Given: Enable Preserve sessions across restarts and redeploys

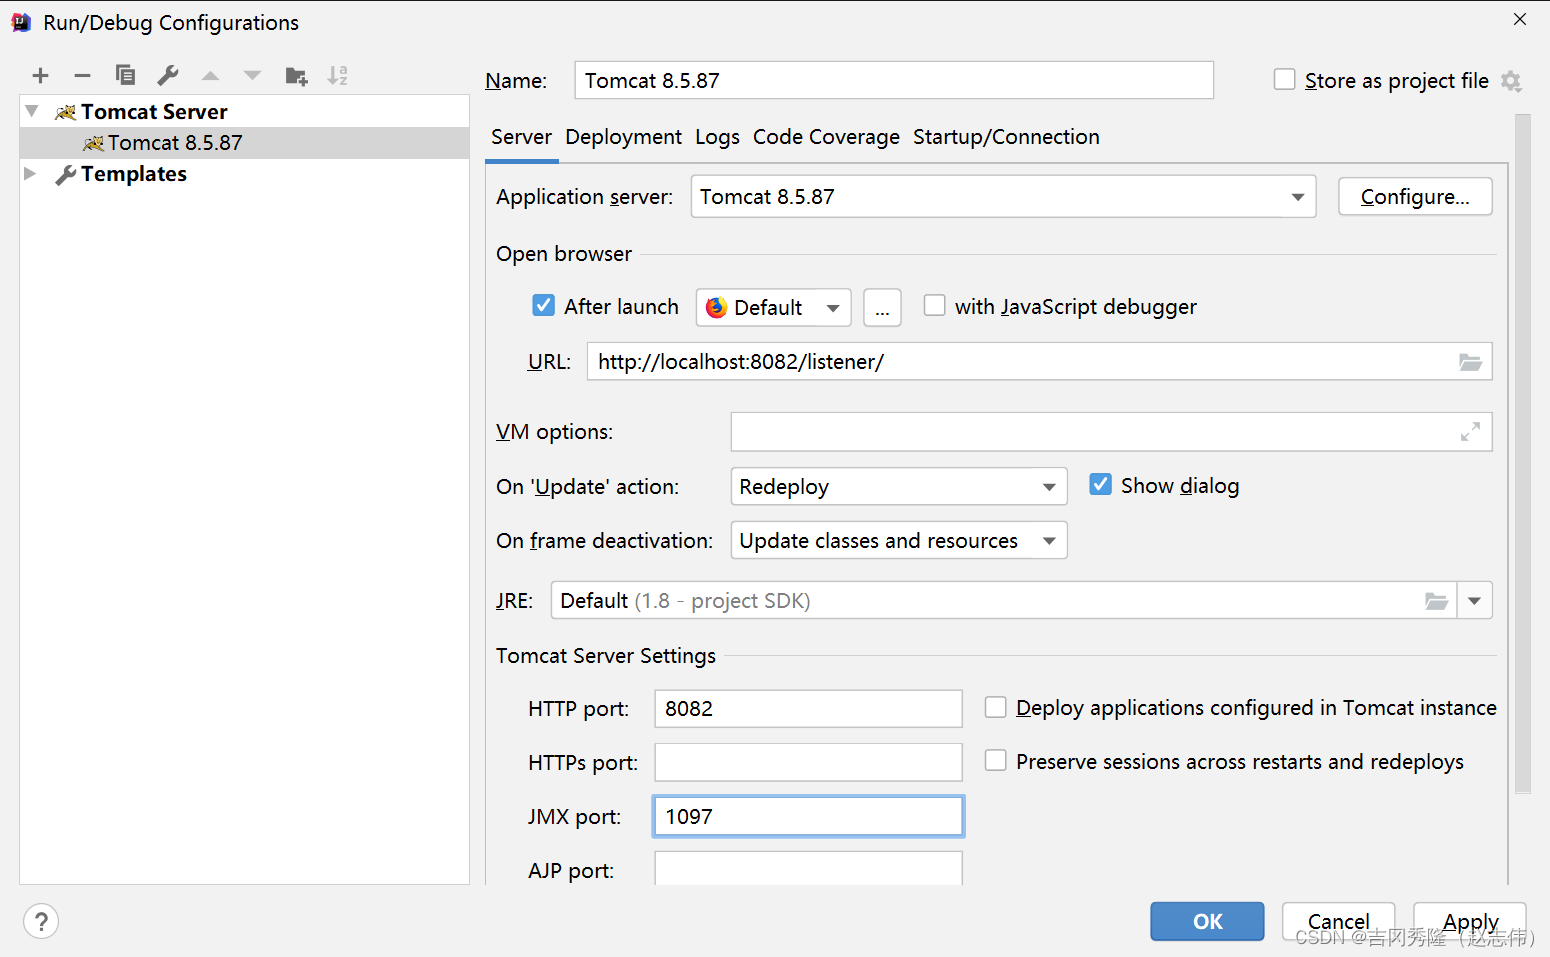Looking at the screenshot, I should pos(995,761).
